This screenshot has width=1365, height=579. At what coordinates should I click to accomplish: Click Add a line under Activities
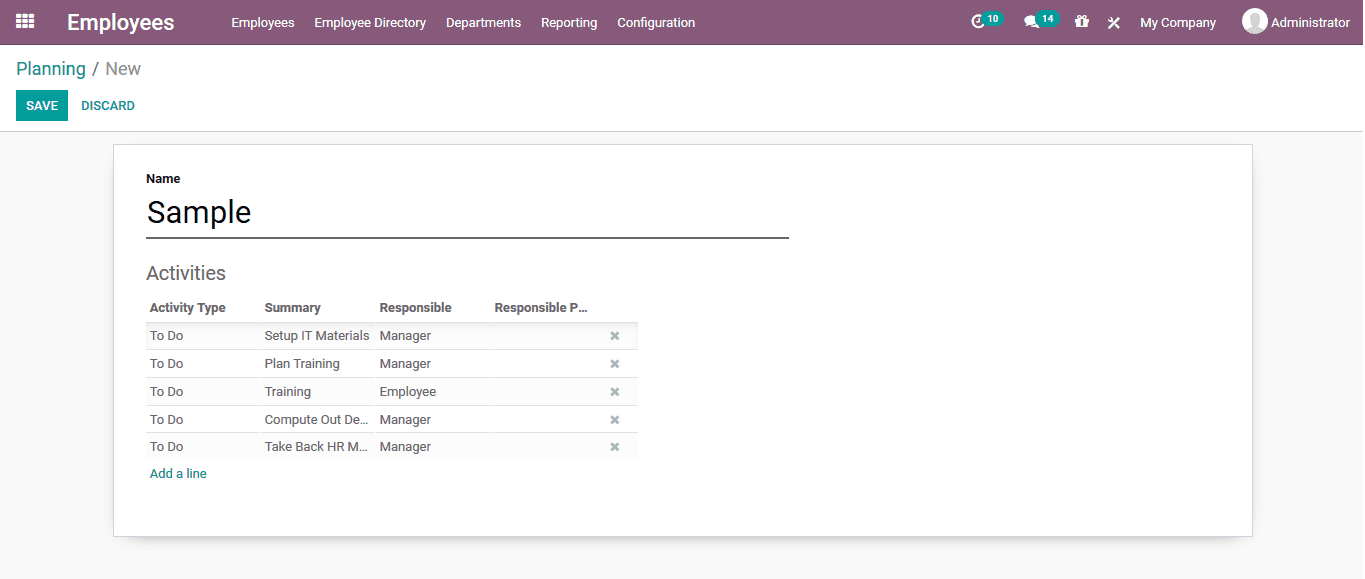pyautogui.click(x=178, y=473)
